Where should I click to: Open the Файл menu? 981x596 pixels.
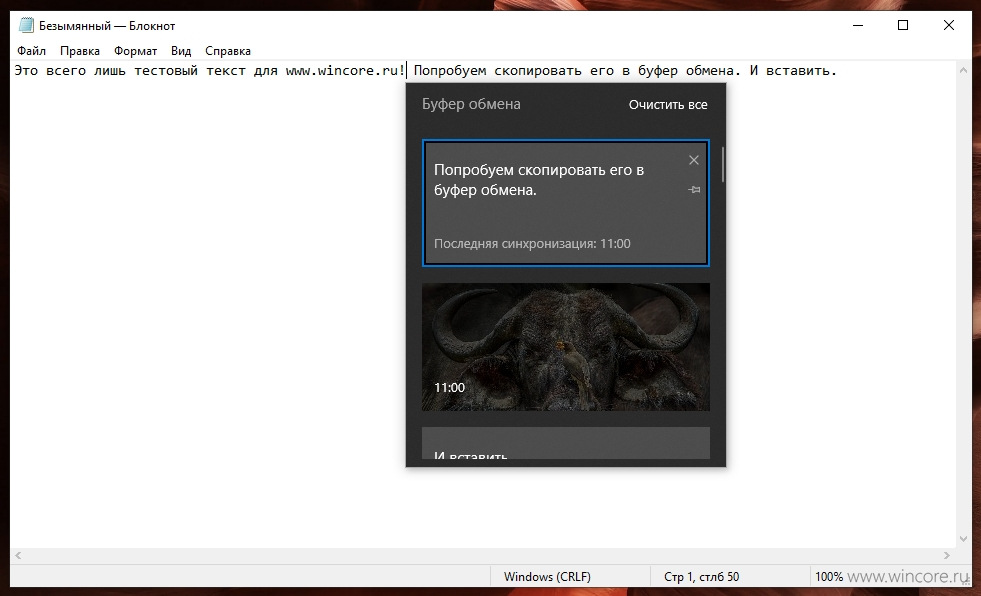point(31,51)
